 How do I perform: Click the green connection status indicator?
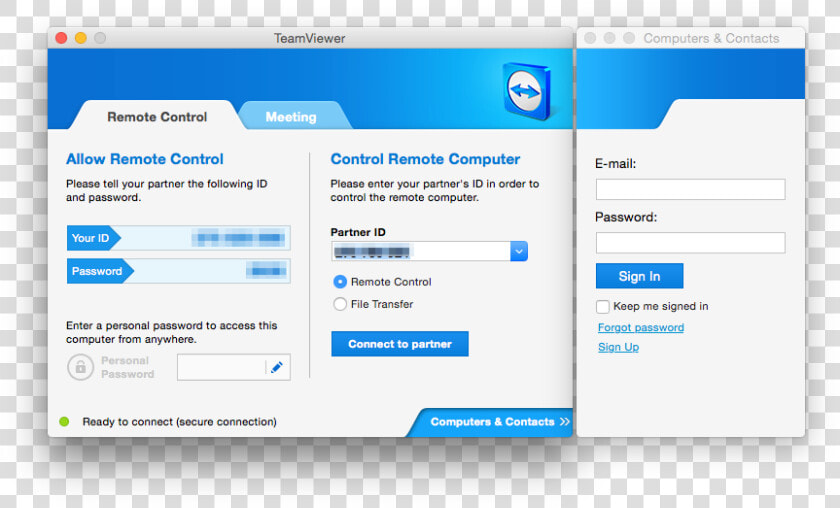coord(64,422)
